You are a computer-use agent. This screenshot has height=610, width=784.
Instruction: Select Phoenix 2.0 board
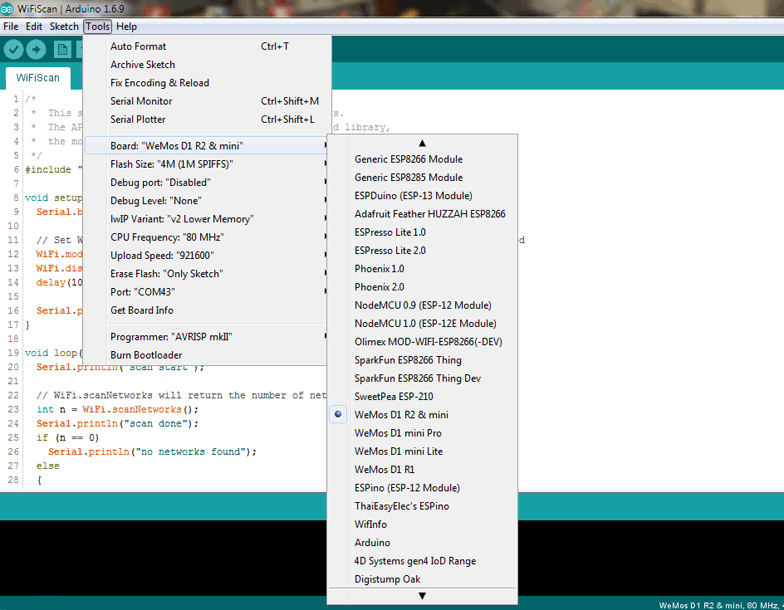pos(422,287)
